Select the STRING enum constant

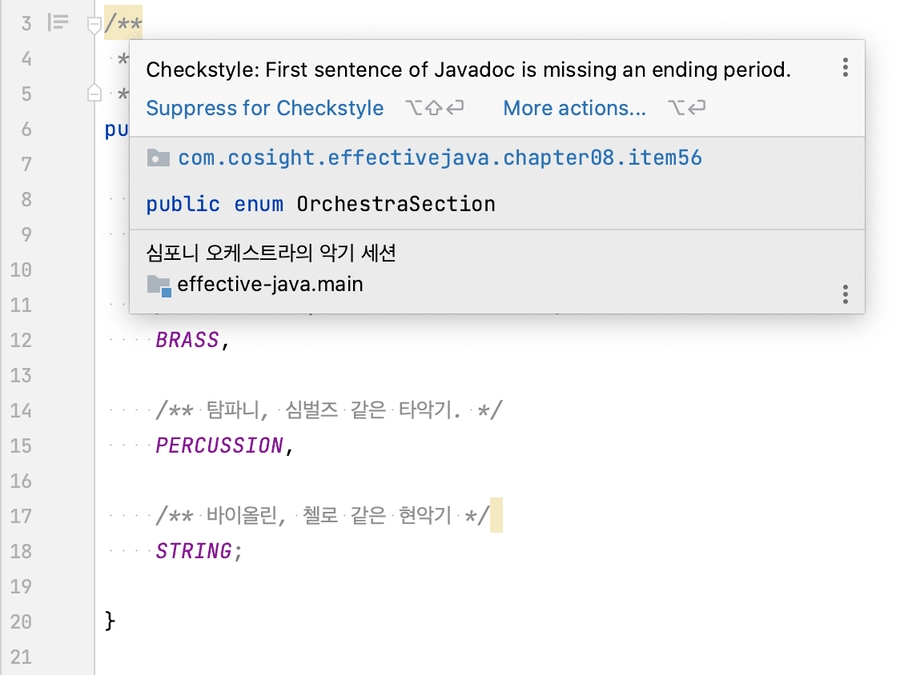pyautogui.click(x=193, y=550)
